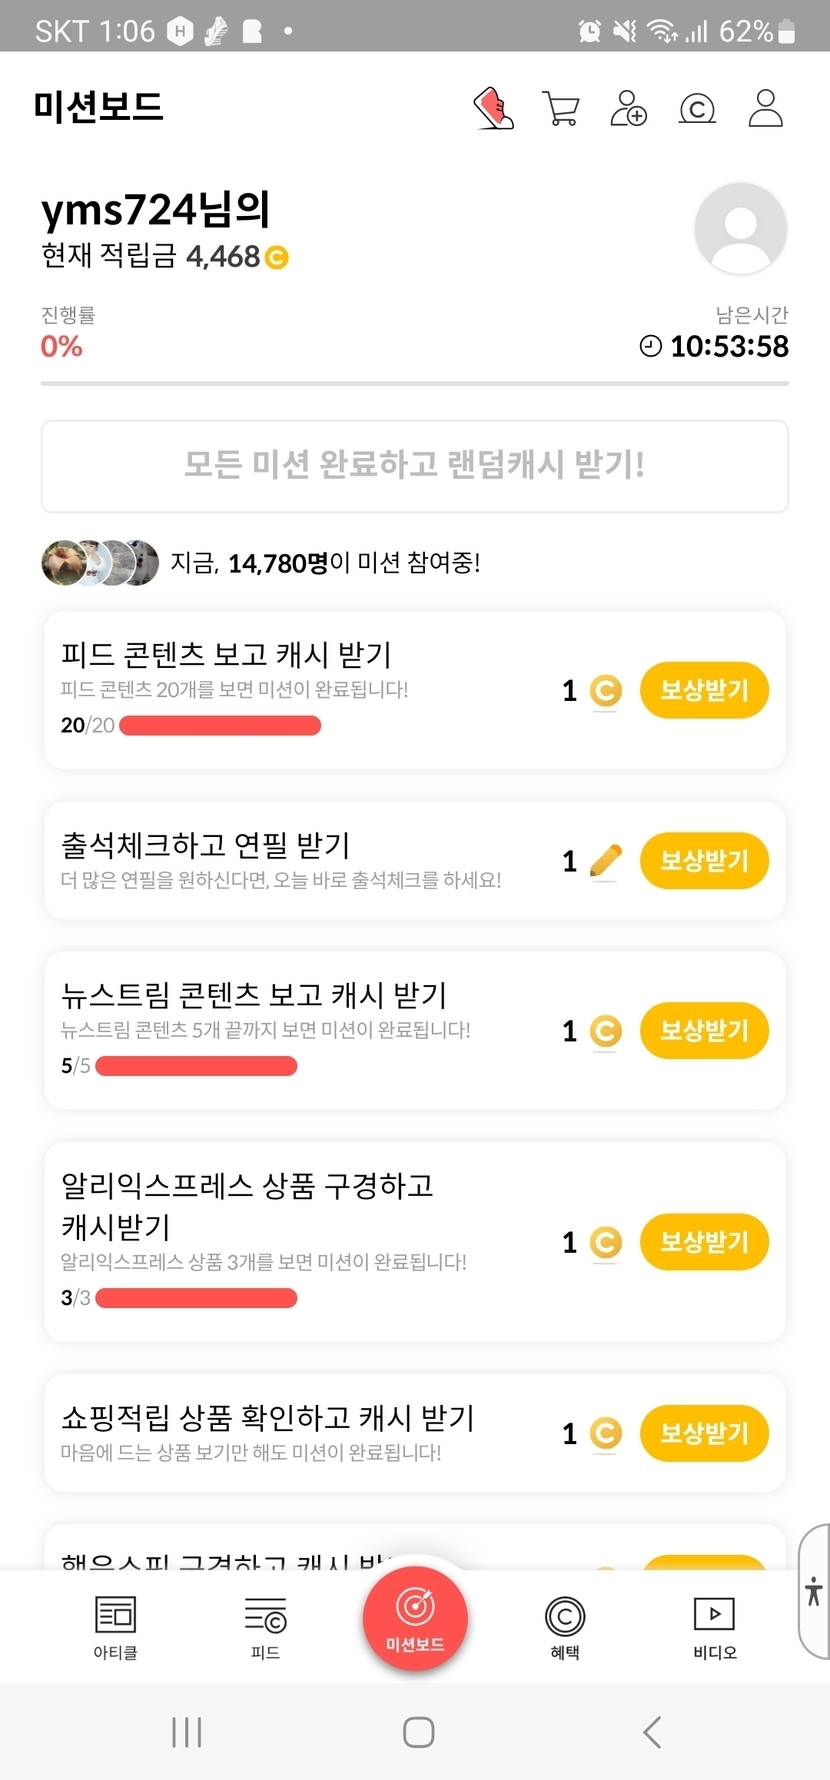
Task: Open the 혜택 tab
Action: [x=565, y=1627]
